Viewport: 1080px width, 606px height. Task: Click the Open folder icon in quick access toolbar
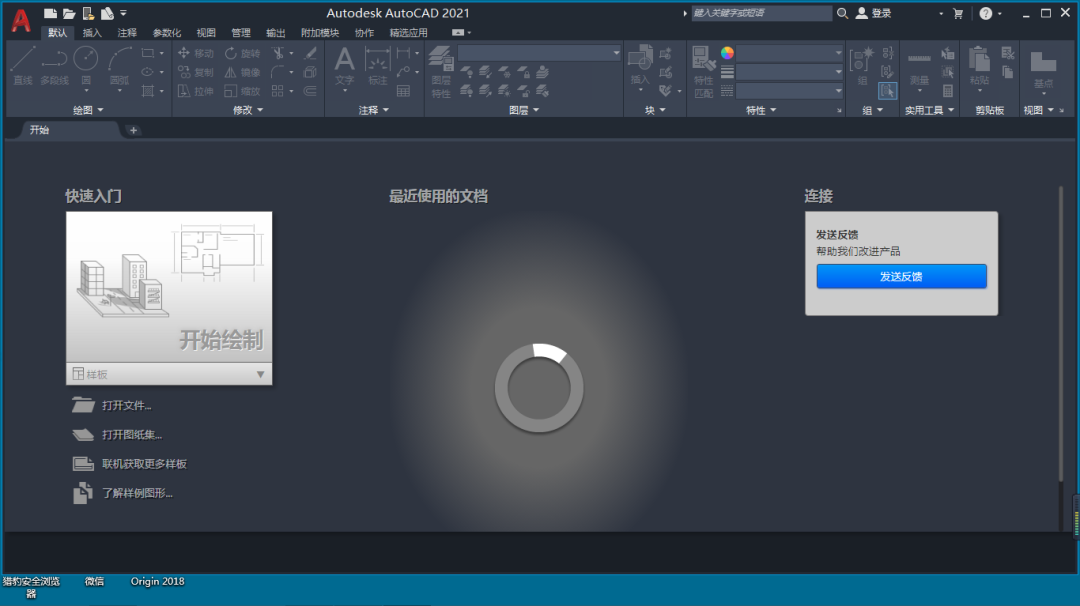(x=69, y=13)
